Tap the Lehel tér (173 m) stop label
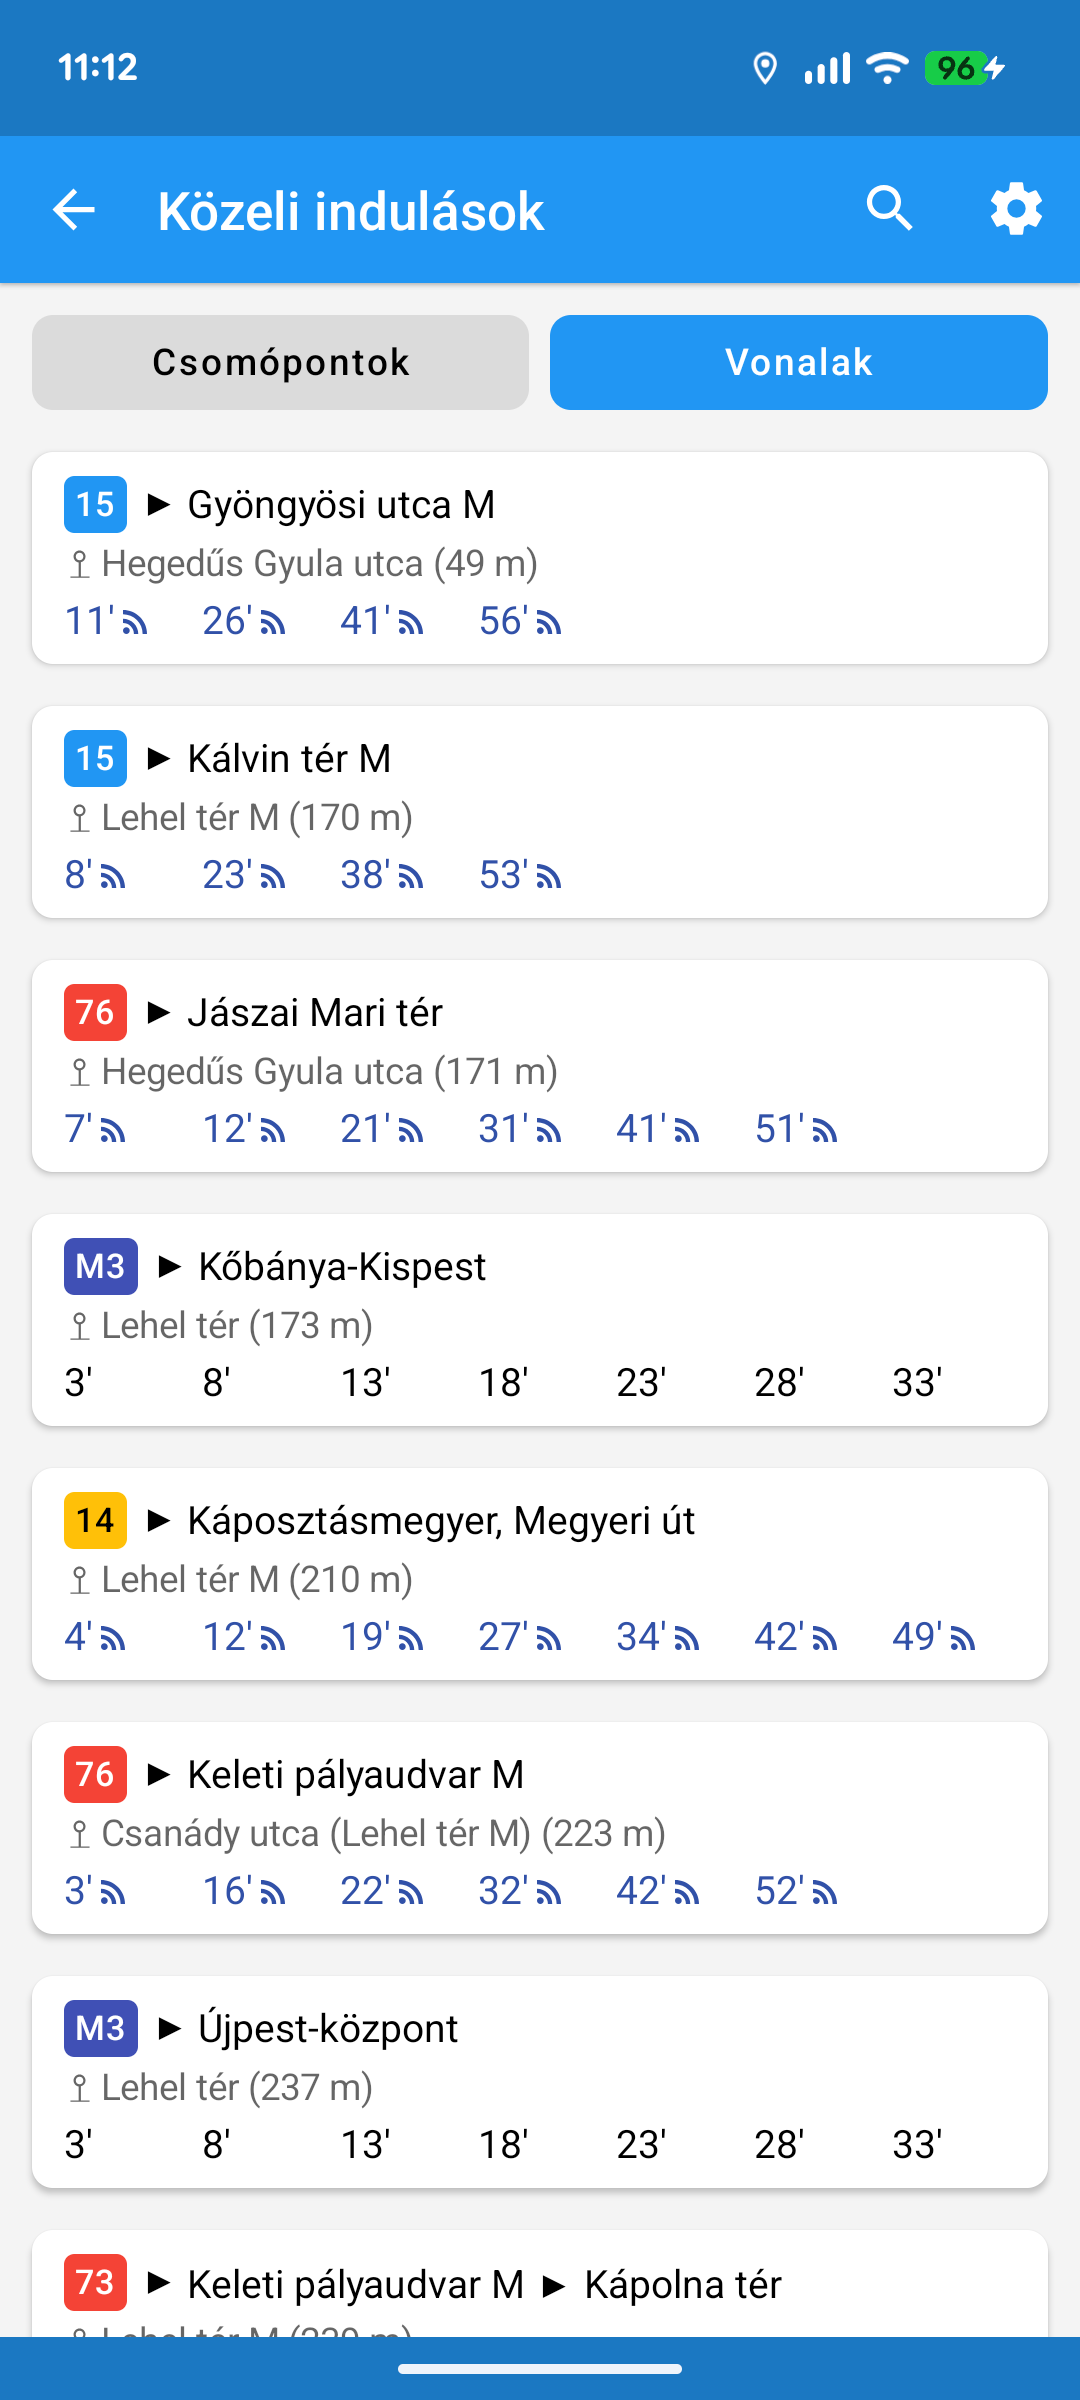Screen dimensions: 1080x2400 coord(236,1325)
